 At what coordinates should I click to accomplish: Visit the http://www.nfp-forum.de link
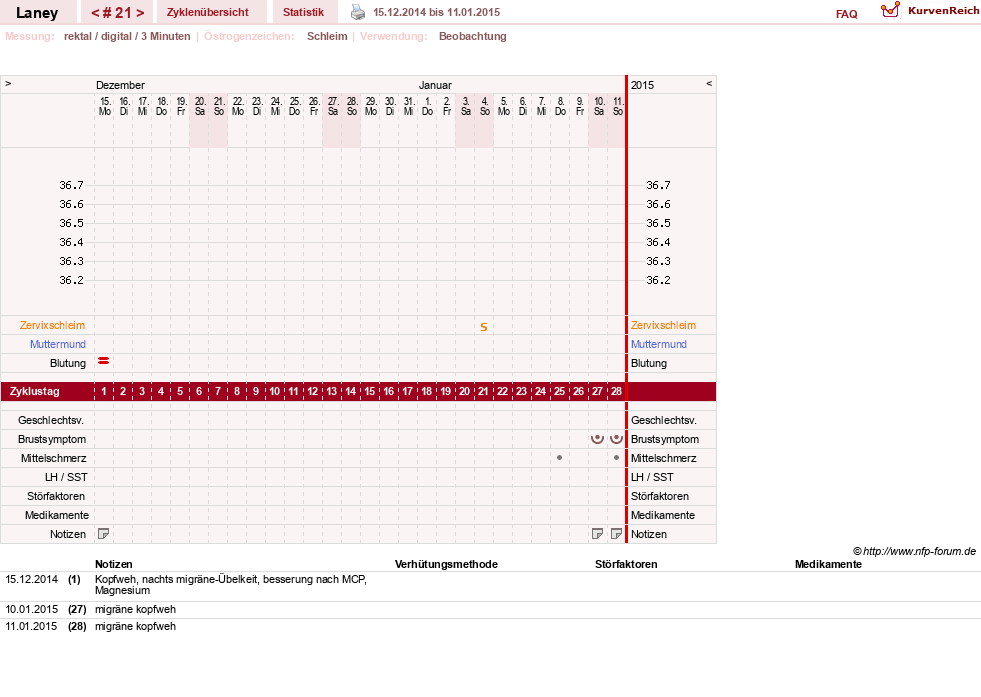click(x=920, y=551)
